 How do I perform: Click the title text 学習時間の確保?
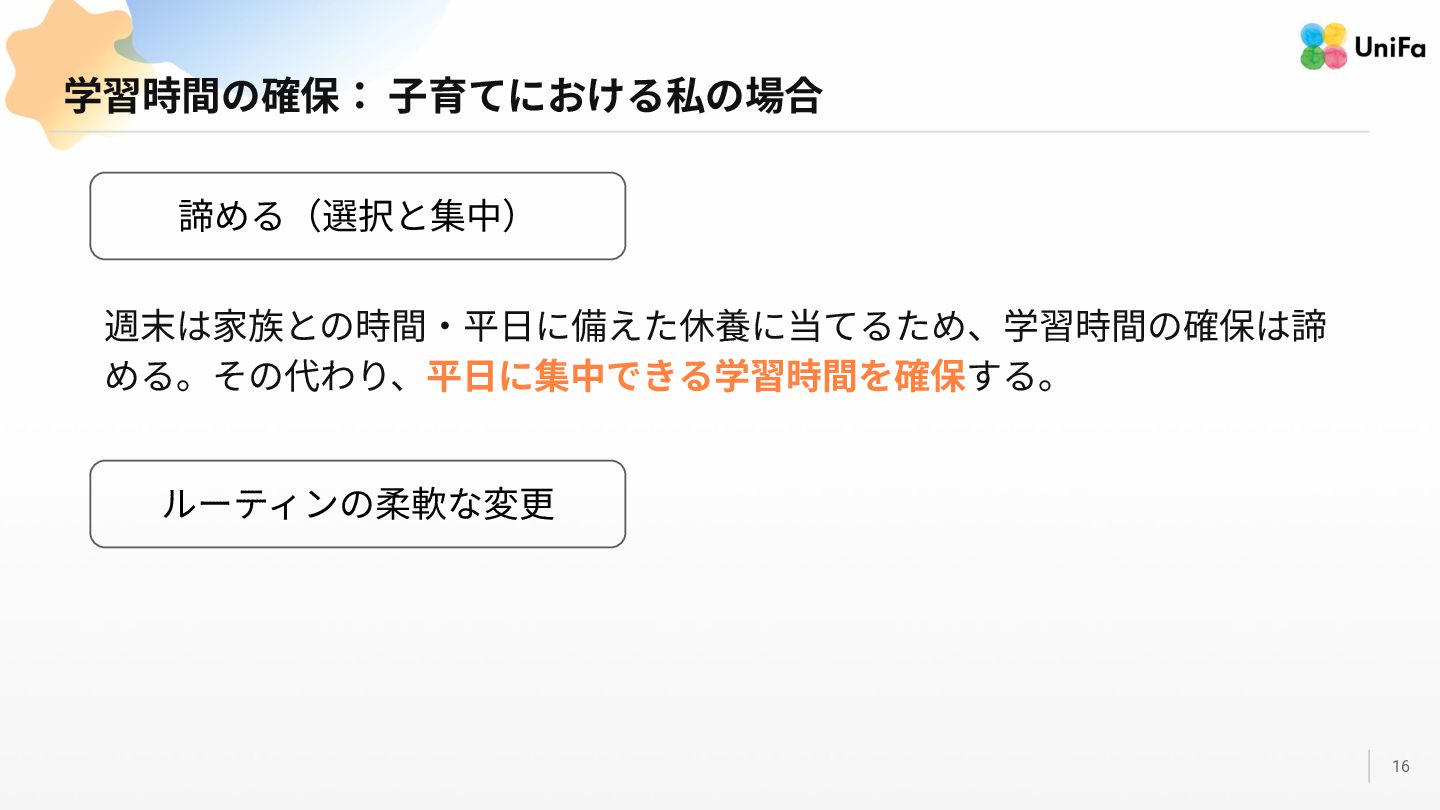click(x=200, y=97)
